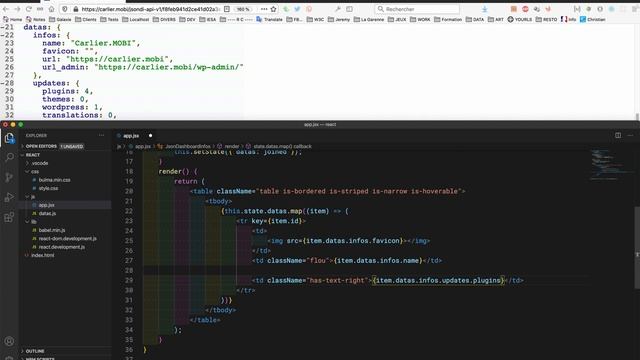
Task: Click the shield tracking protection icon
Action: [x=65, y=9]
